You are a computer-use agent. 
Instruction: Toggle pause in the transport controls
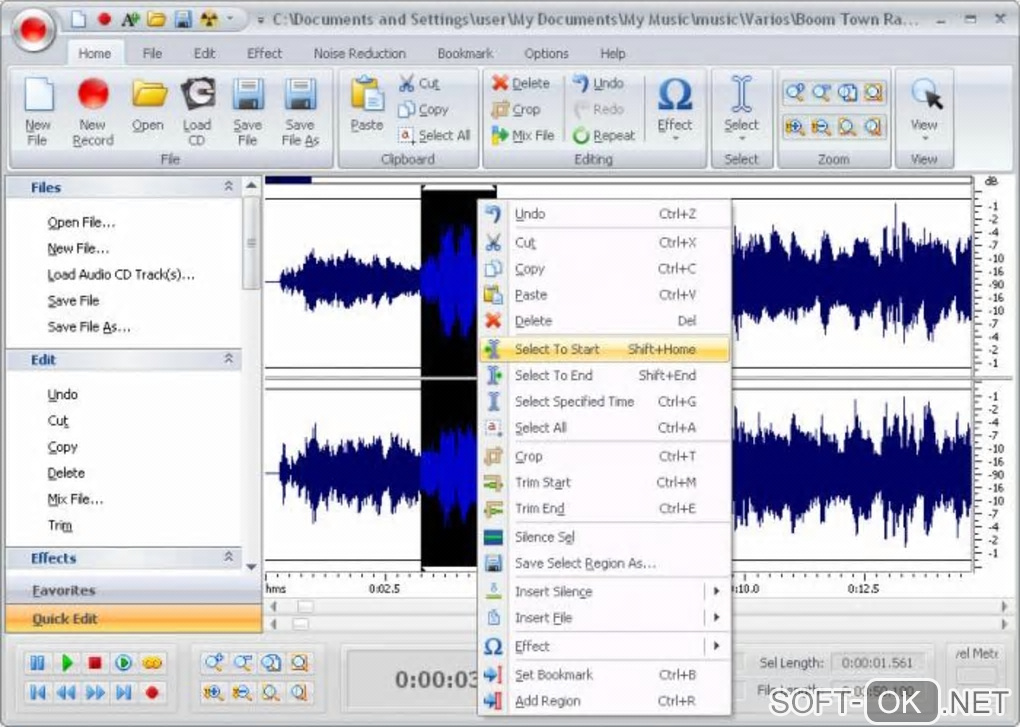coord(37,663)
